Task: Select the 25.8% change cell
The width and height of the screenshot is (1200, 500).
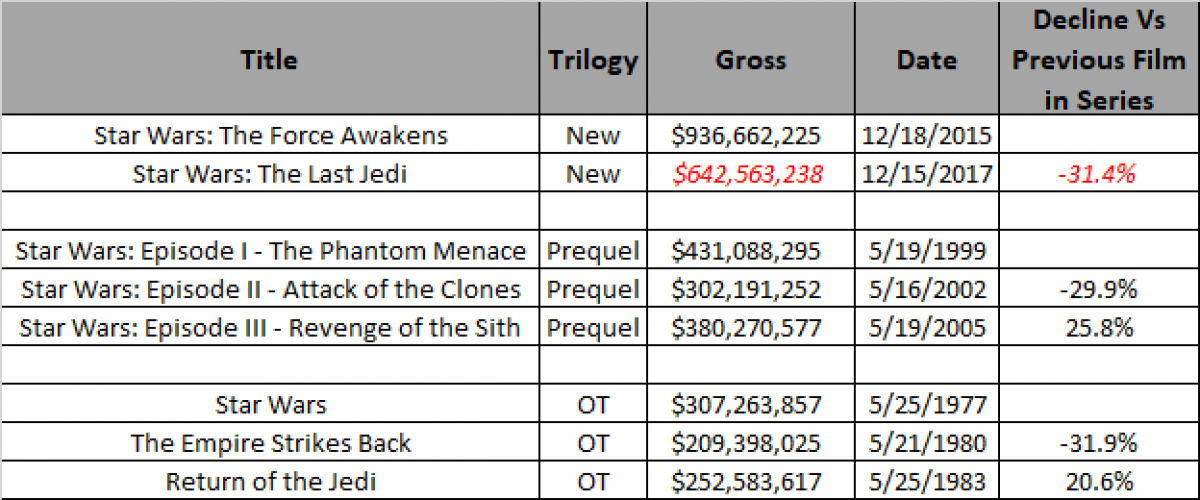Action: pos(1098,328)
